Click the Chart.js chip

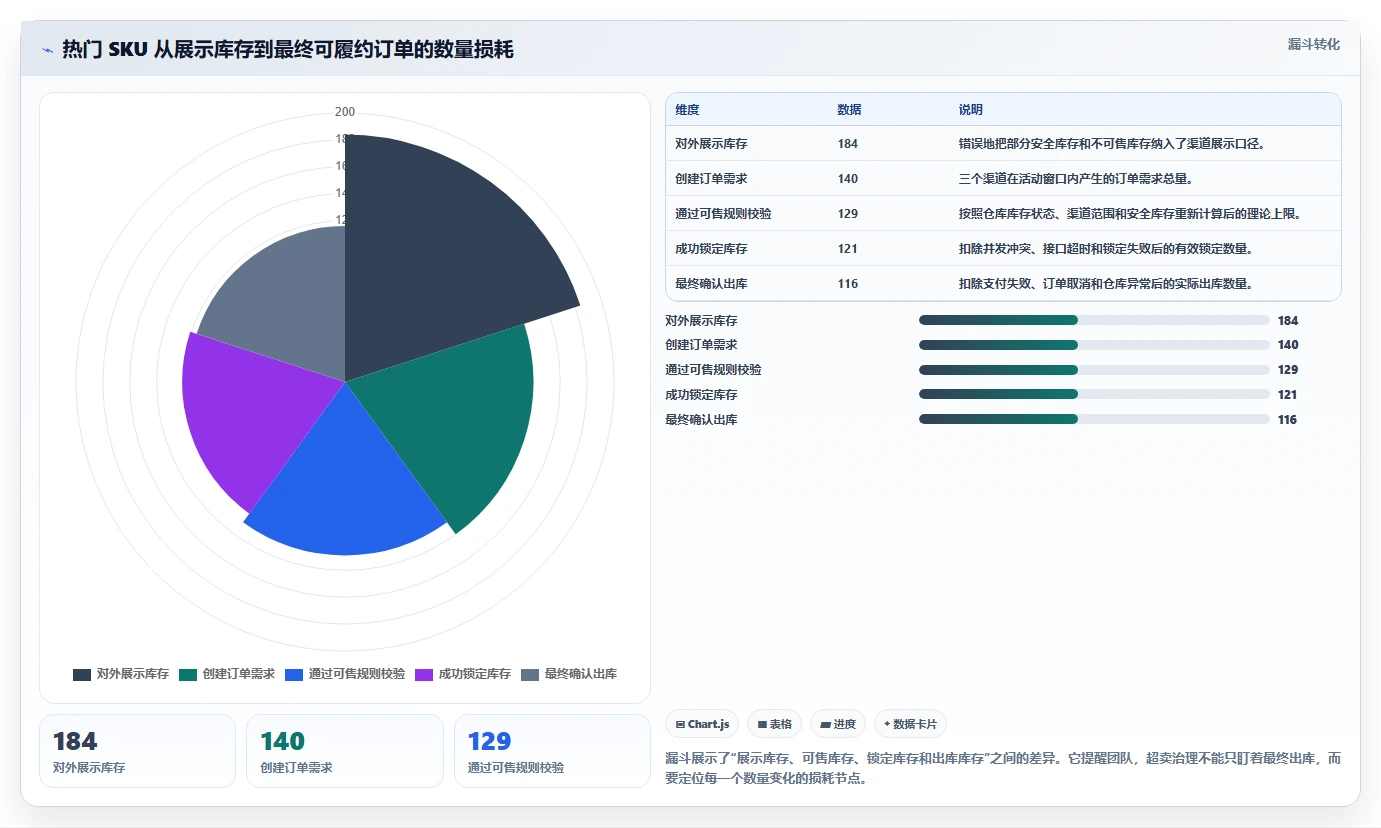[702, 724]
